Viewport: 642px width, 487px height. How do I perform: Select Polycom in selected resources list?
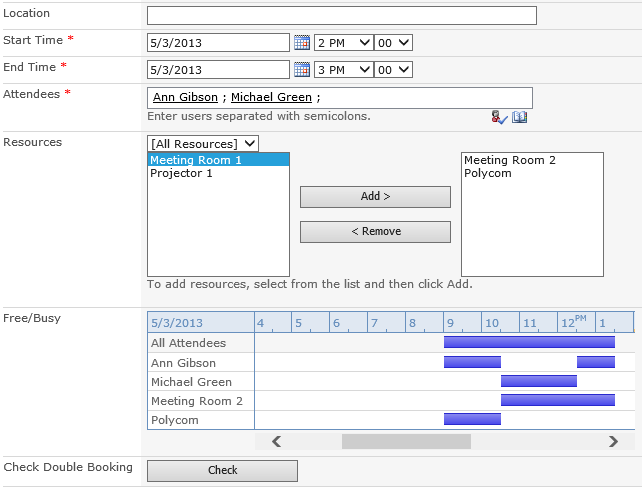pyautogui.click(x=488, y=173)
